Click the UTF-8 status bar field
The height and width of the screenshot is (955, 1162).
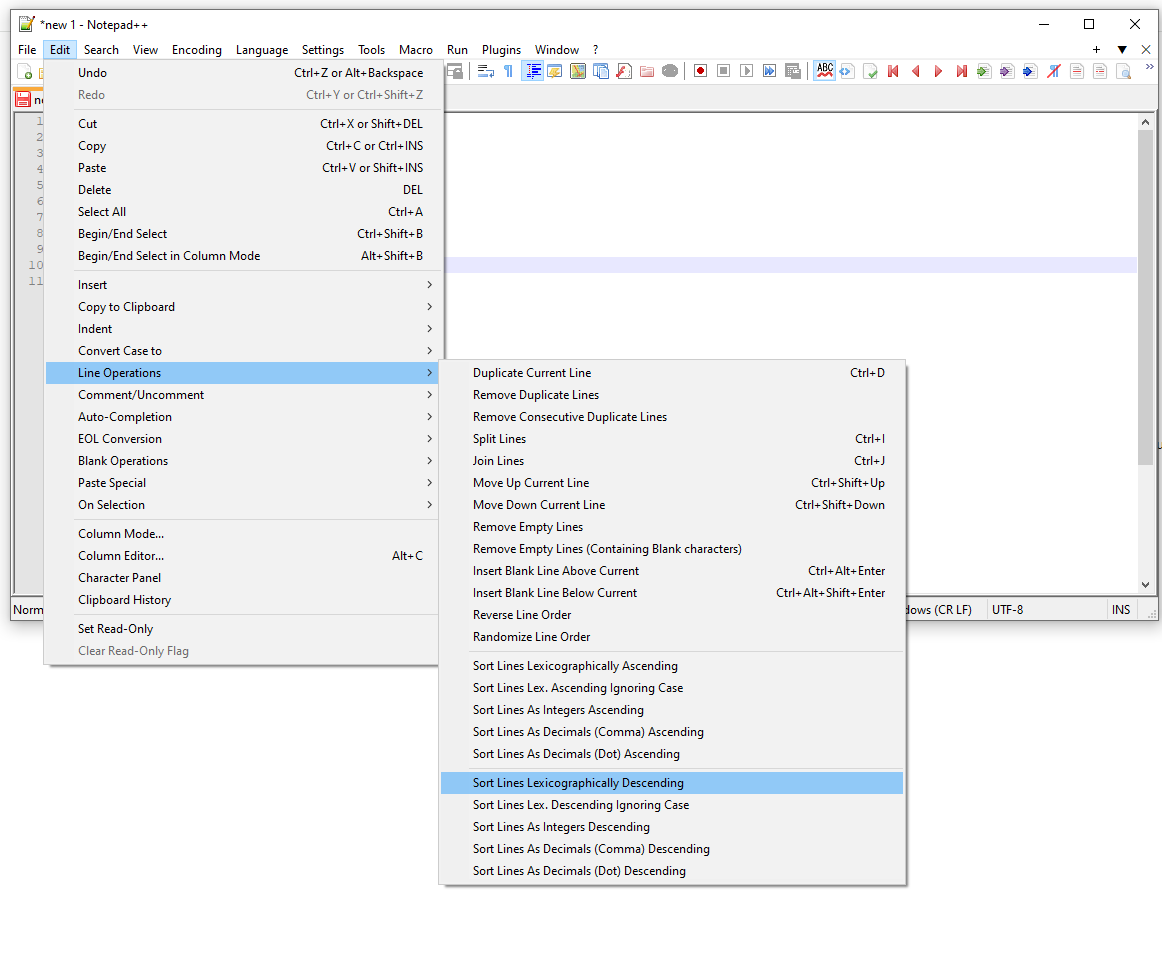[1045, 610]
